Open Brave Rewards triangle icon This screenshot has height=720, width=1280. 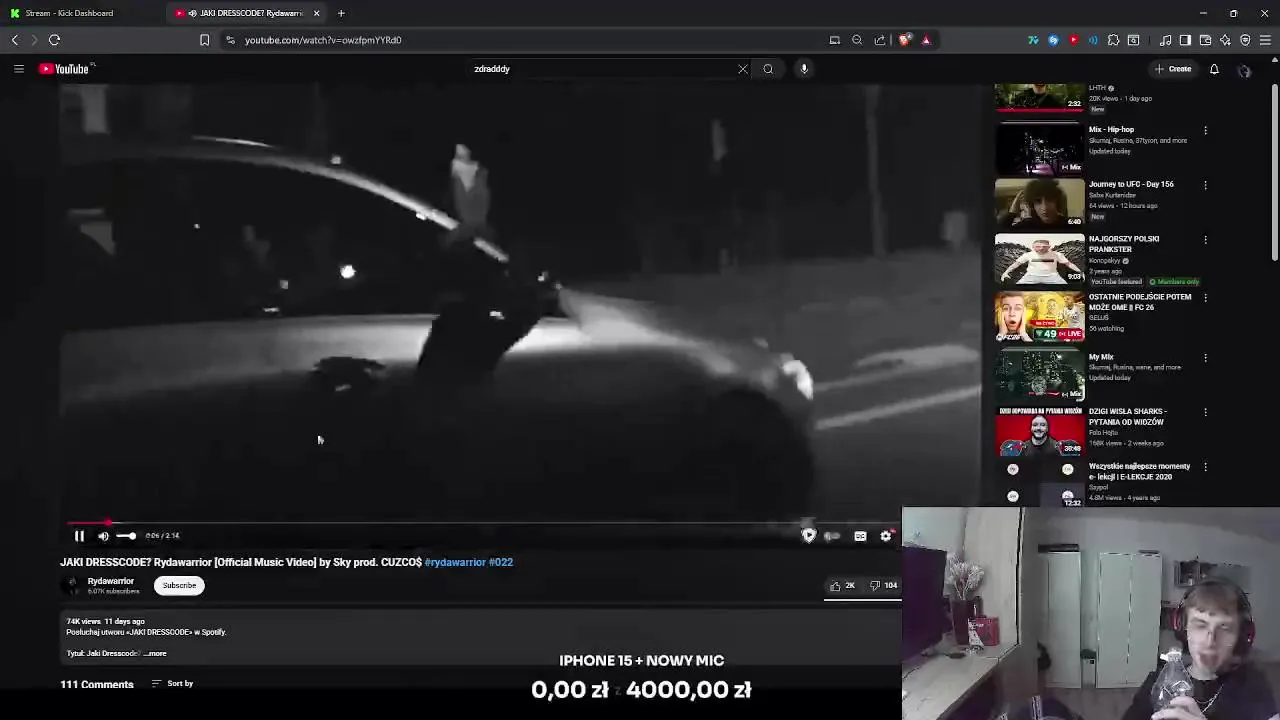pyautogui.click(x=926, y=40)
